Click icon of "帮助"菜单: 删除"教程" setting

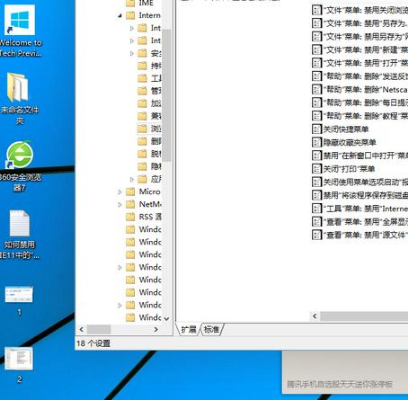pyautogui.click(x=316, y=116)
